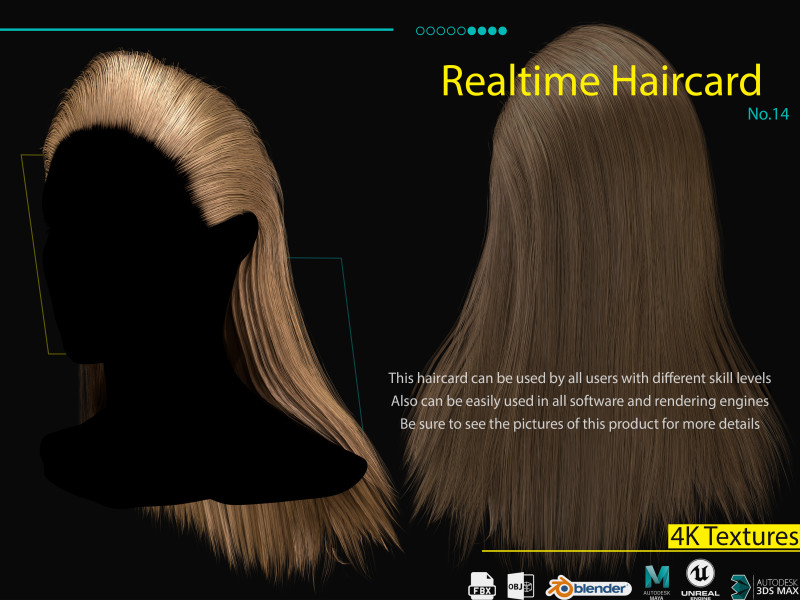The width and height of the screenshot is (800, 600).
Task: Select the last filled teal dot
Action: click(x=503, y=31)
